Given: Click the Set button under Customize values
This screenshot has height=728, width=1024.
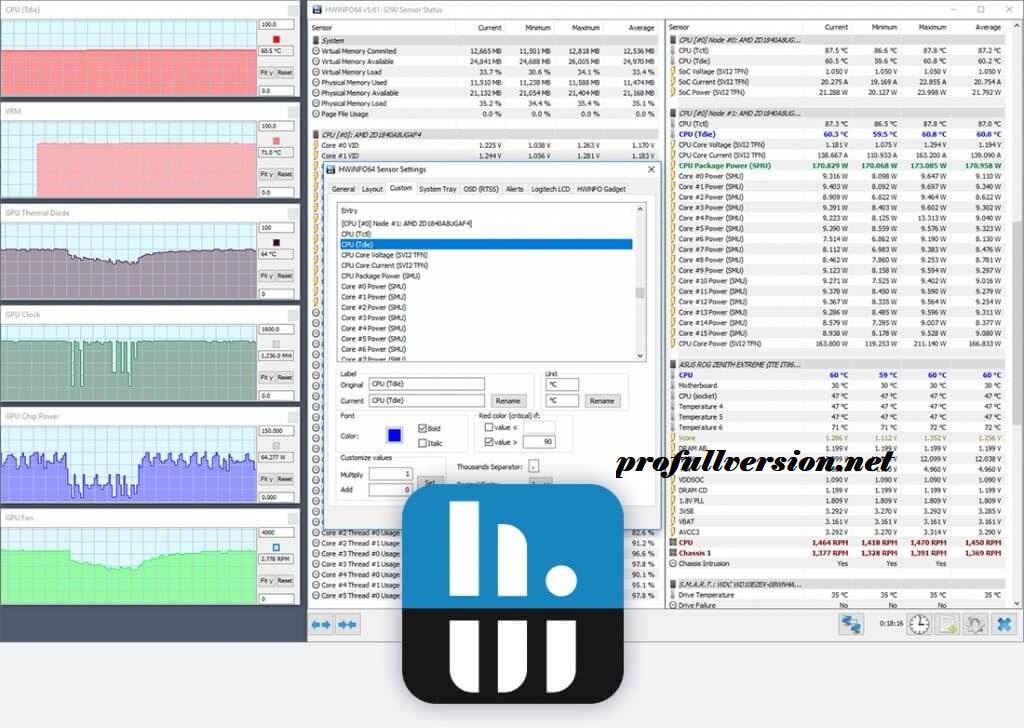Looking at the screenshot, I should [430, 481].
